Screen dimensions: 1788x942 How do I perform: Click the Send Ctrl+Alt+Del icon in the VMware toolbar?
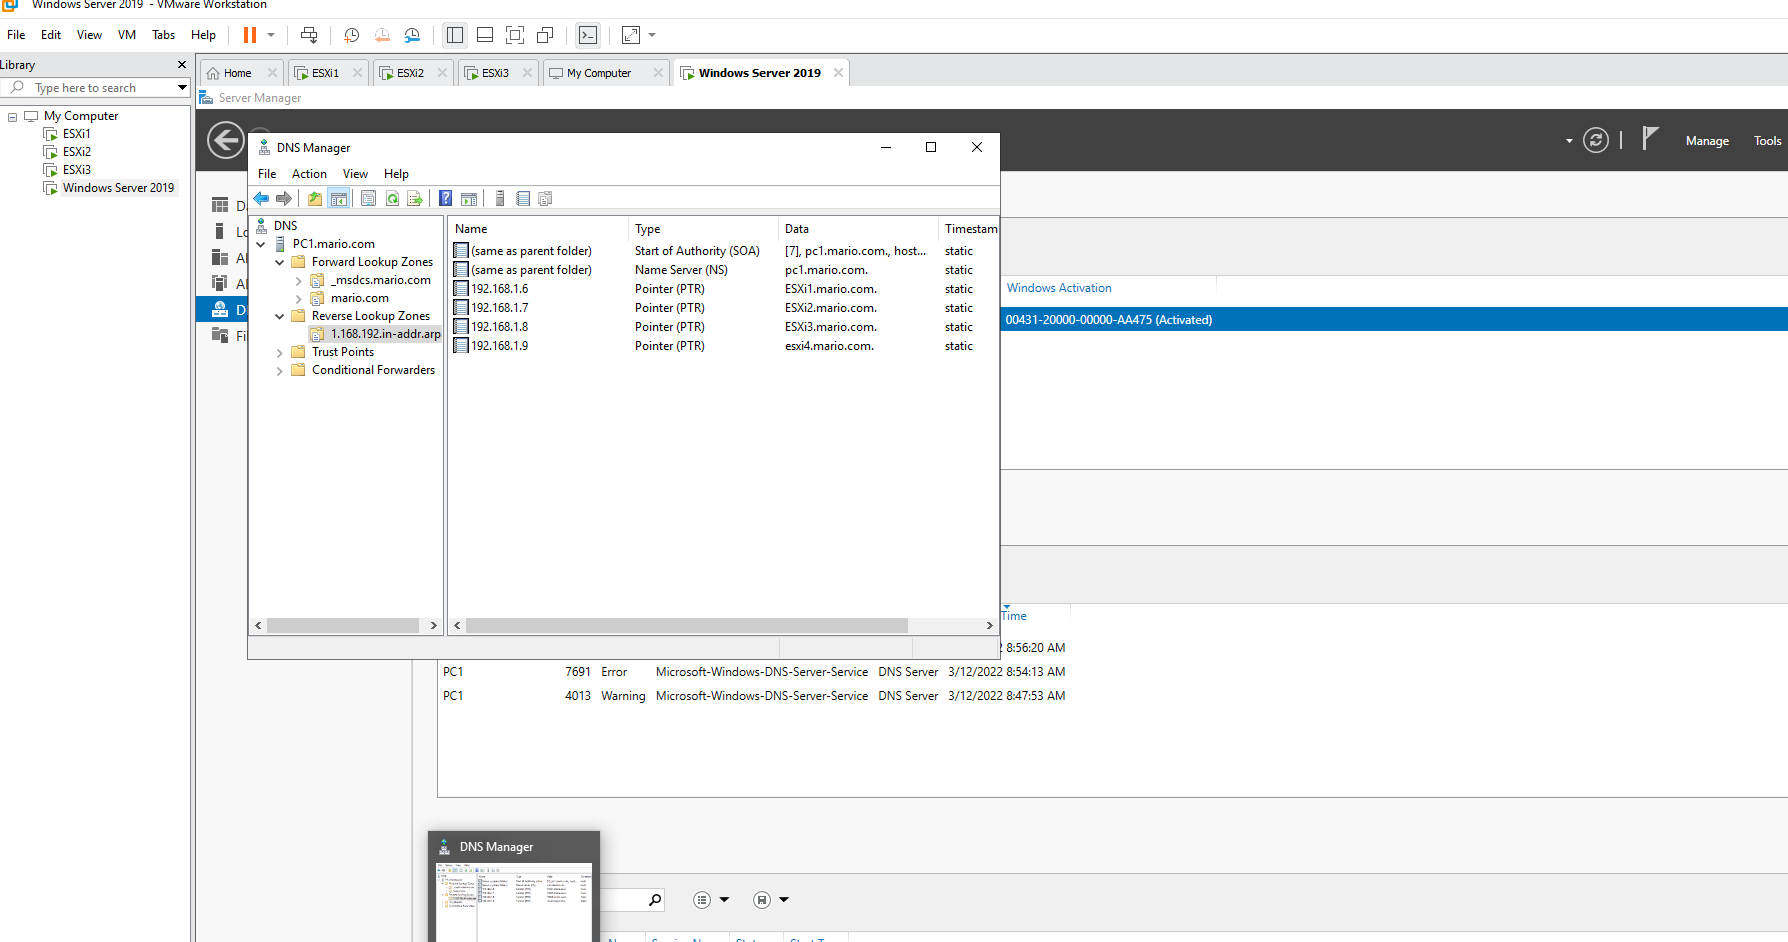[x=309, y=35]
